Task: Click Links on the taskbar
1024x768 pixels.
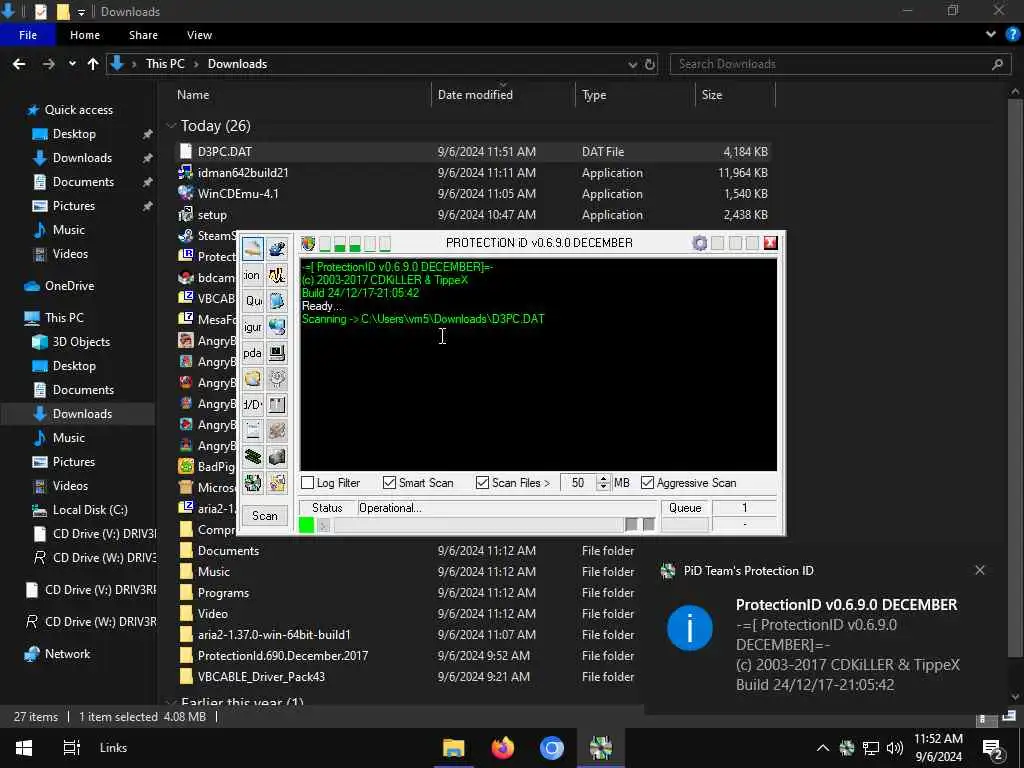Action: point(114,748)
